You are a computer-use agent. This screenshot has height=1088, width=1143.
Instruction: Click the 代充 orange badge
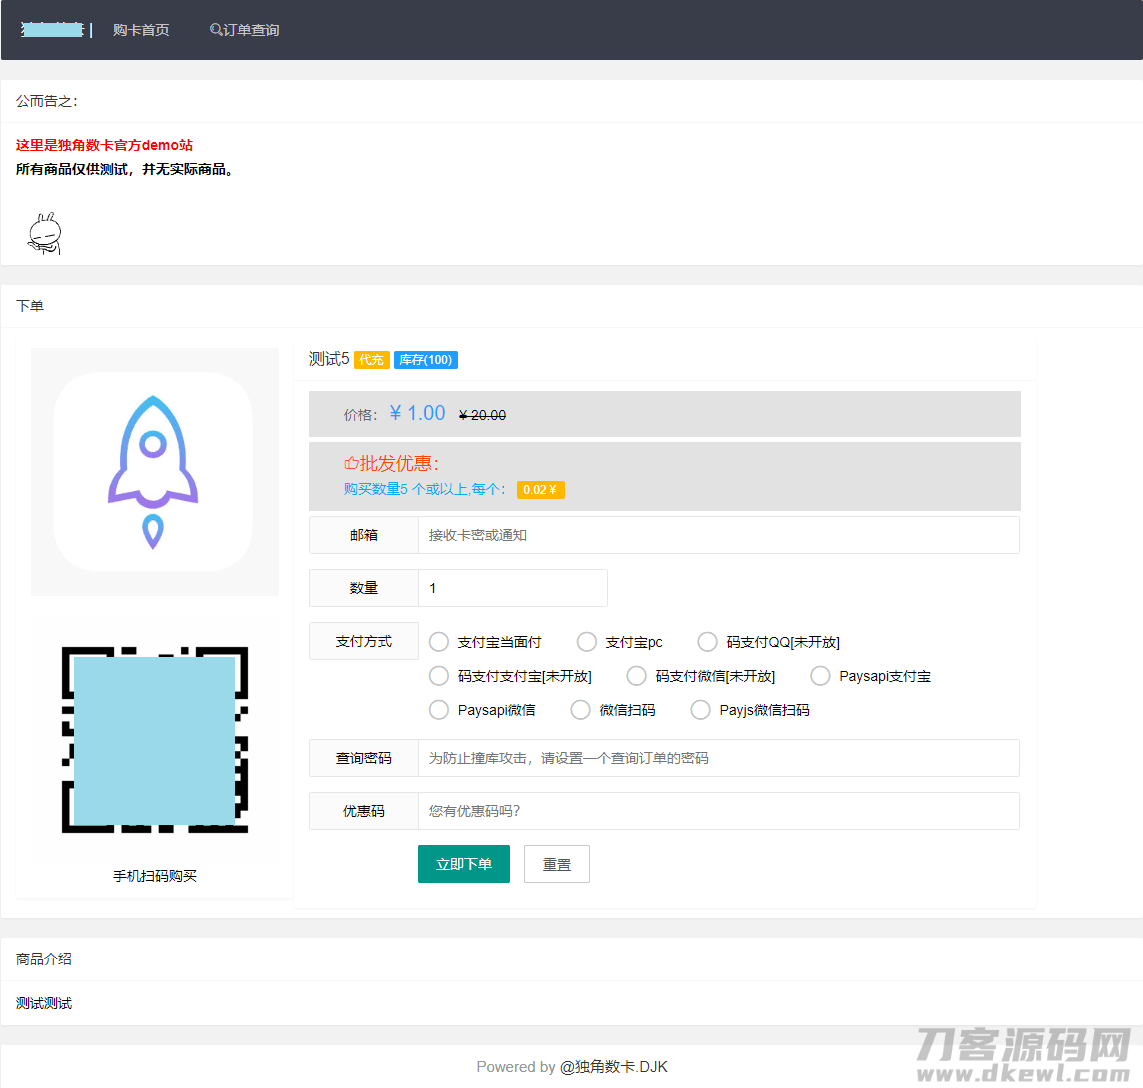[x=371, y=360]
